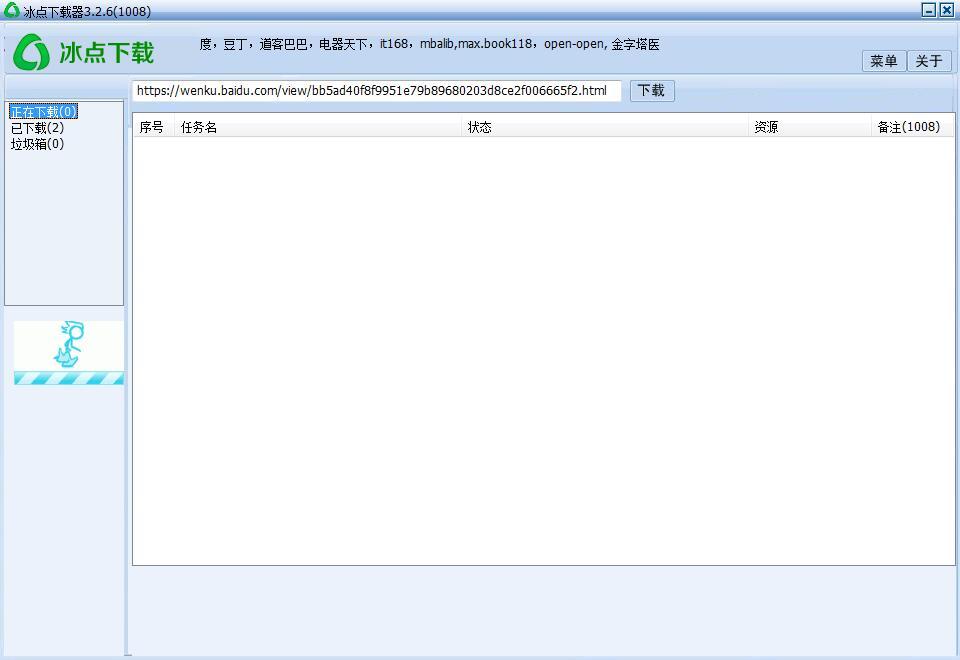Viewport: 960px width, 660px height.
Task: Open the 菜单 menu button
Action: click(883, 61)
